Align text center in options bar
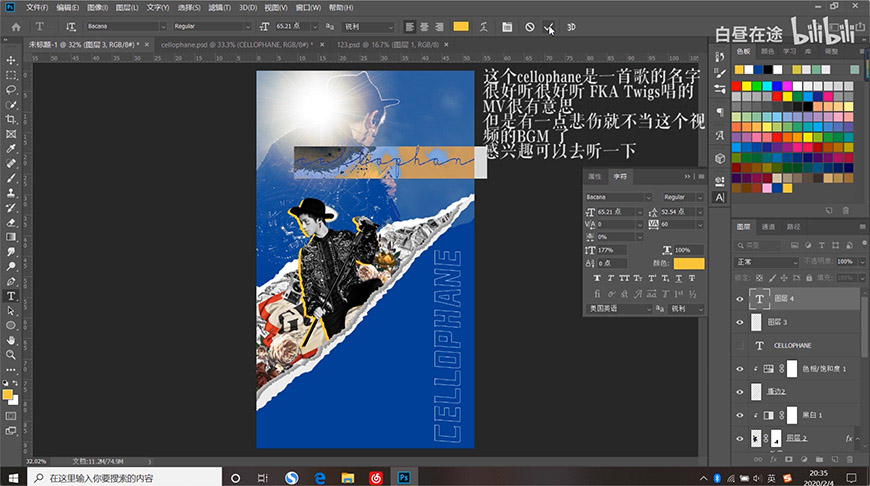This screenshot has height=486, width=870. pos(424,27)
